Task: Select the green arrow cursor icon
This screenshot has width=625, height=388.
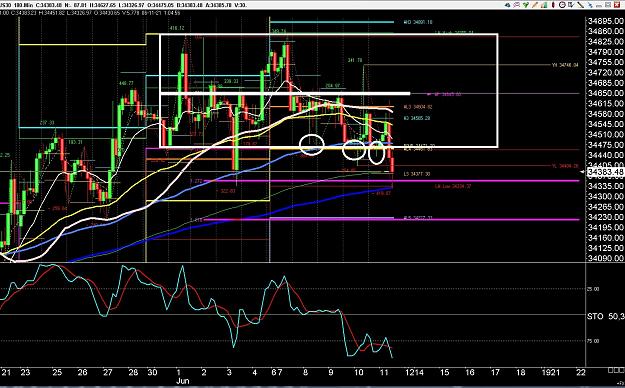Action: coord(526,5)
